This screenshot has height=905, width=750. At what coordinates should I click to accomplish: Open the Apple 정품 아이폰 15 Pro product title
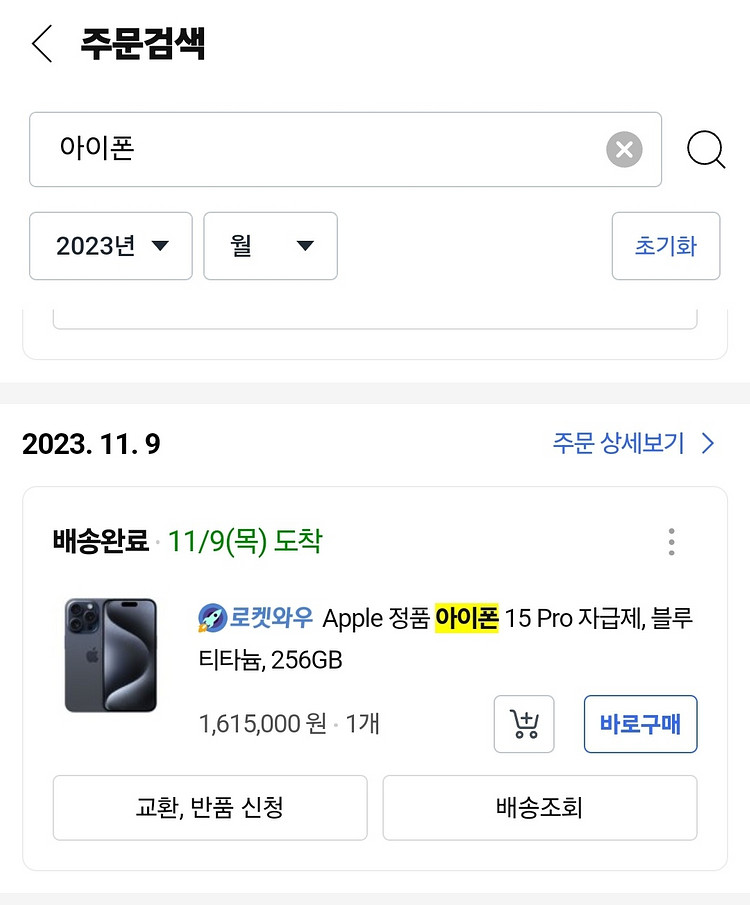click(x=445, y=638)
